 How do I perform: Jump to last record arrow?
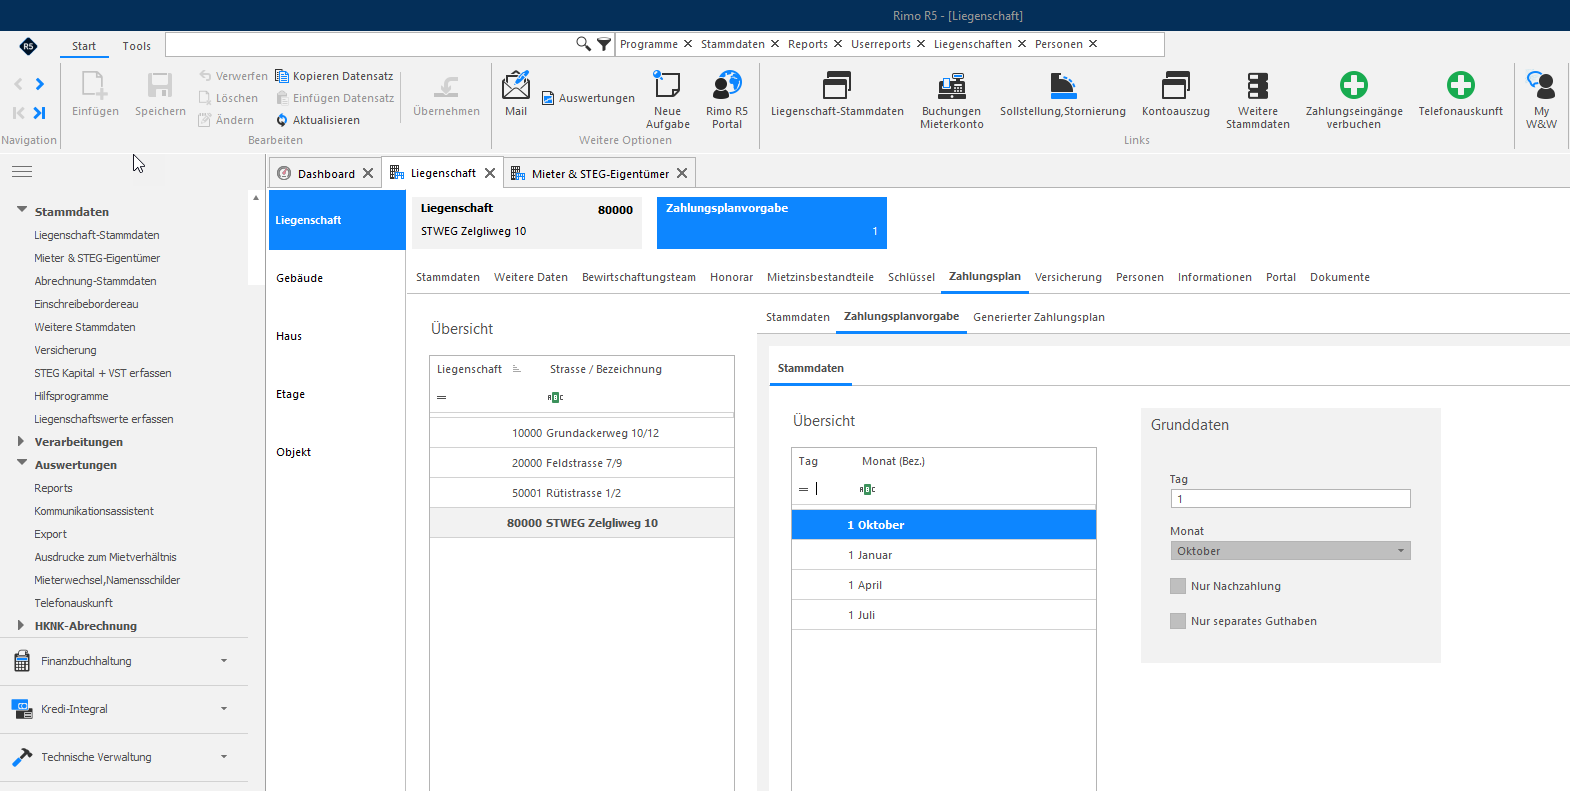click(40, 113)
